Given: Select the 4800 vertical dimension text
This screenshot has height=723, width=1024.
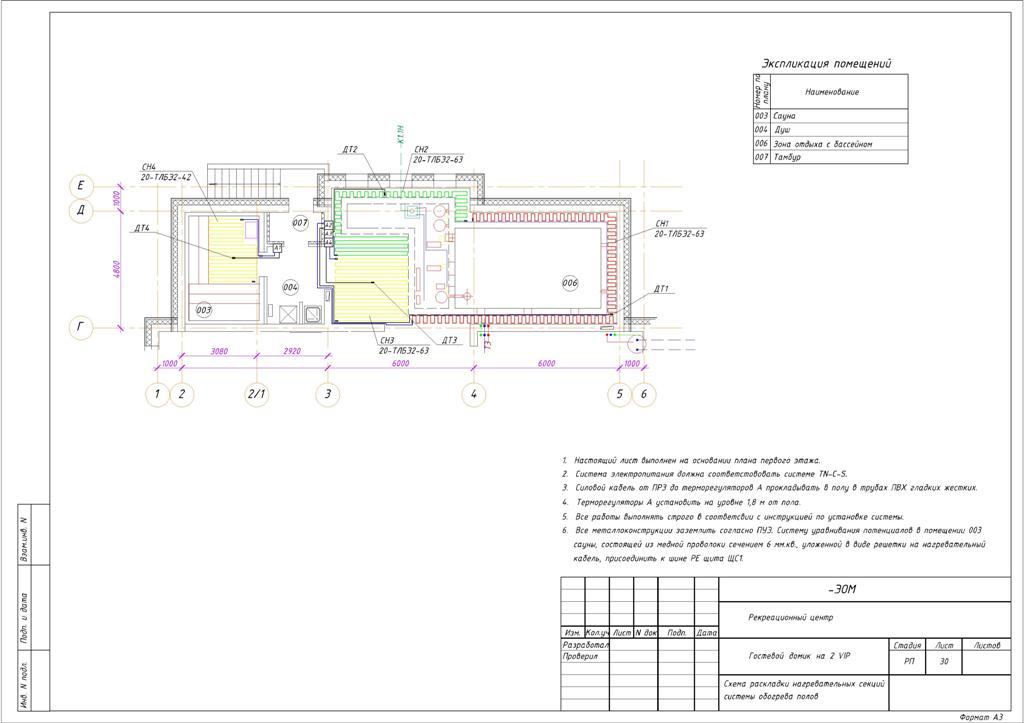Looking at the screenshot, I should (116, 269).
